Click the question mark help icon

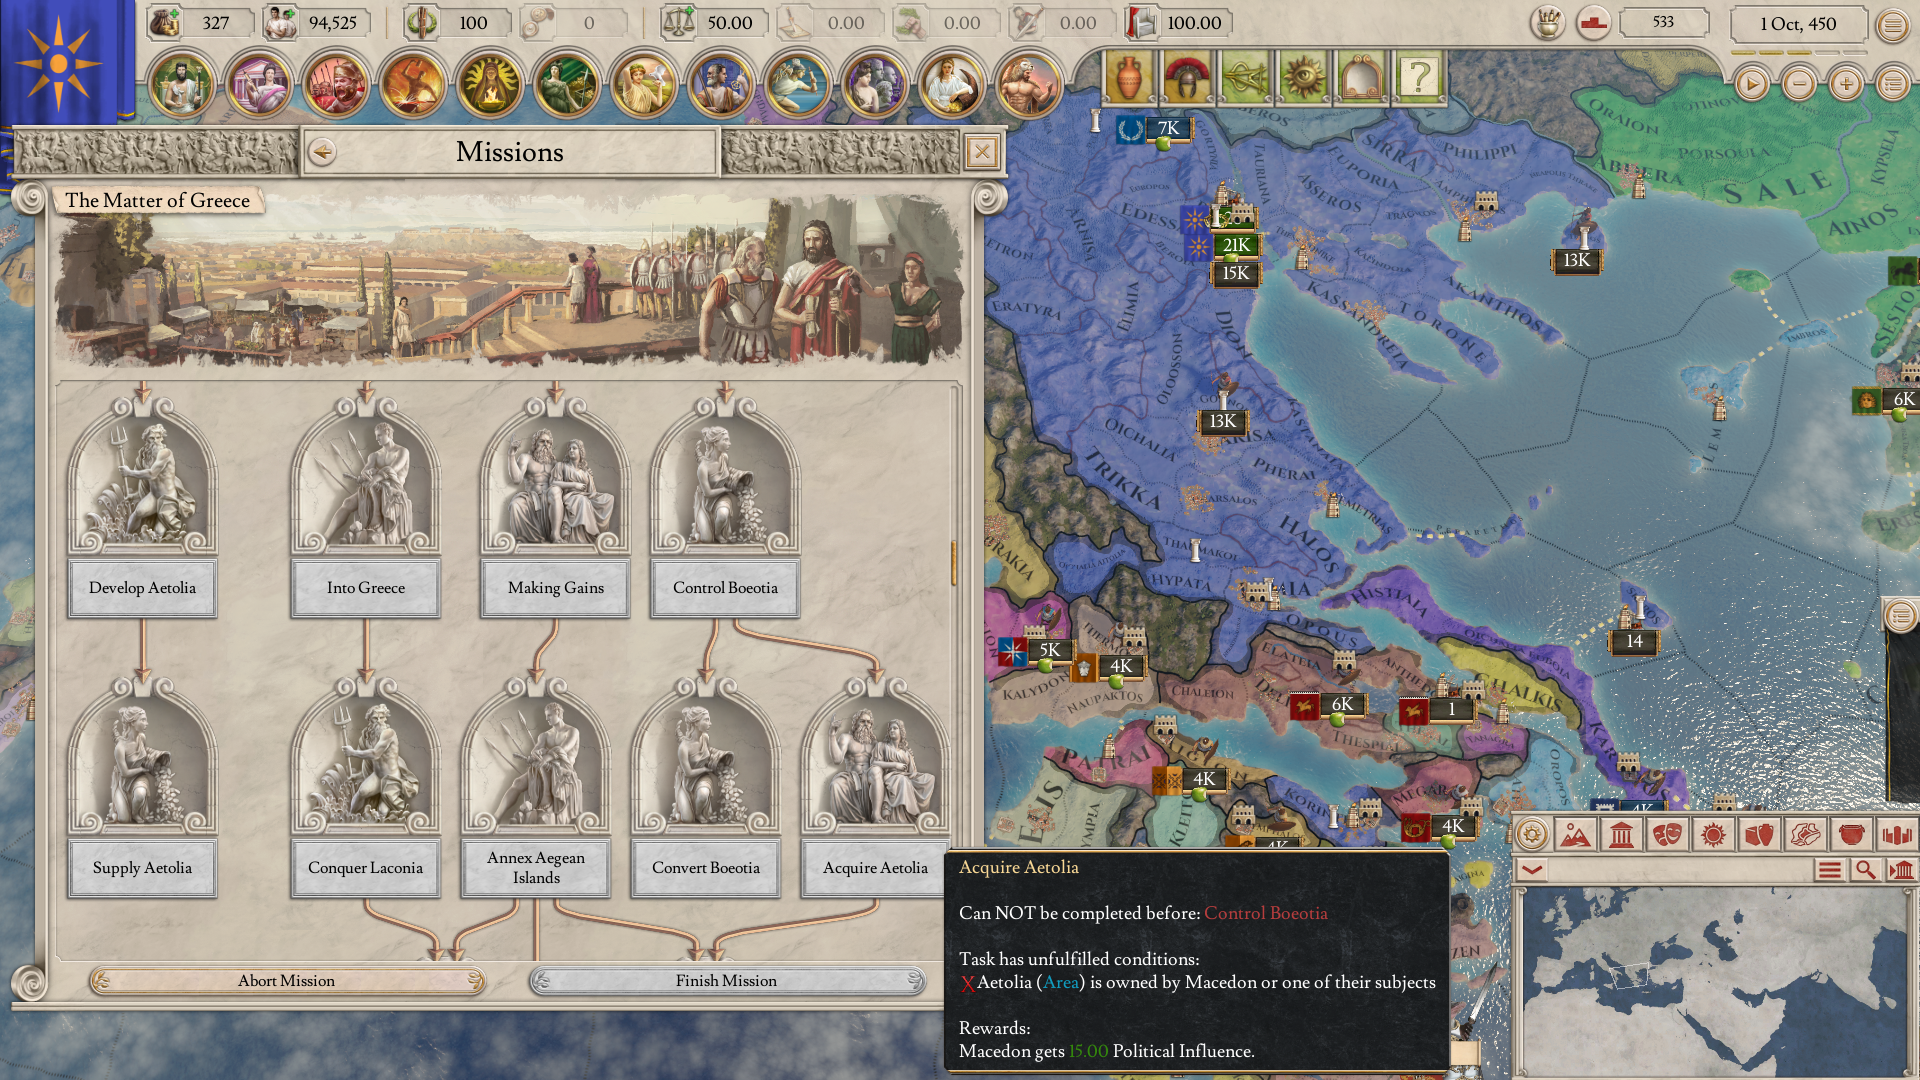pos(1419,77)
